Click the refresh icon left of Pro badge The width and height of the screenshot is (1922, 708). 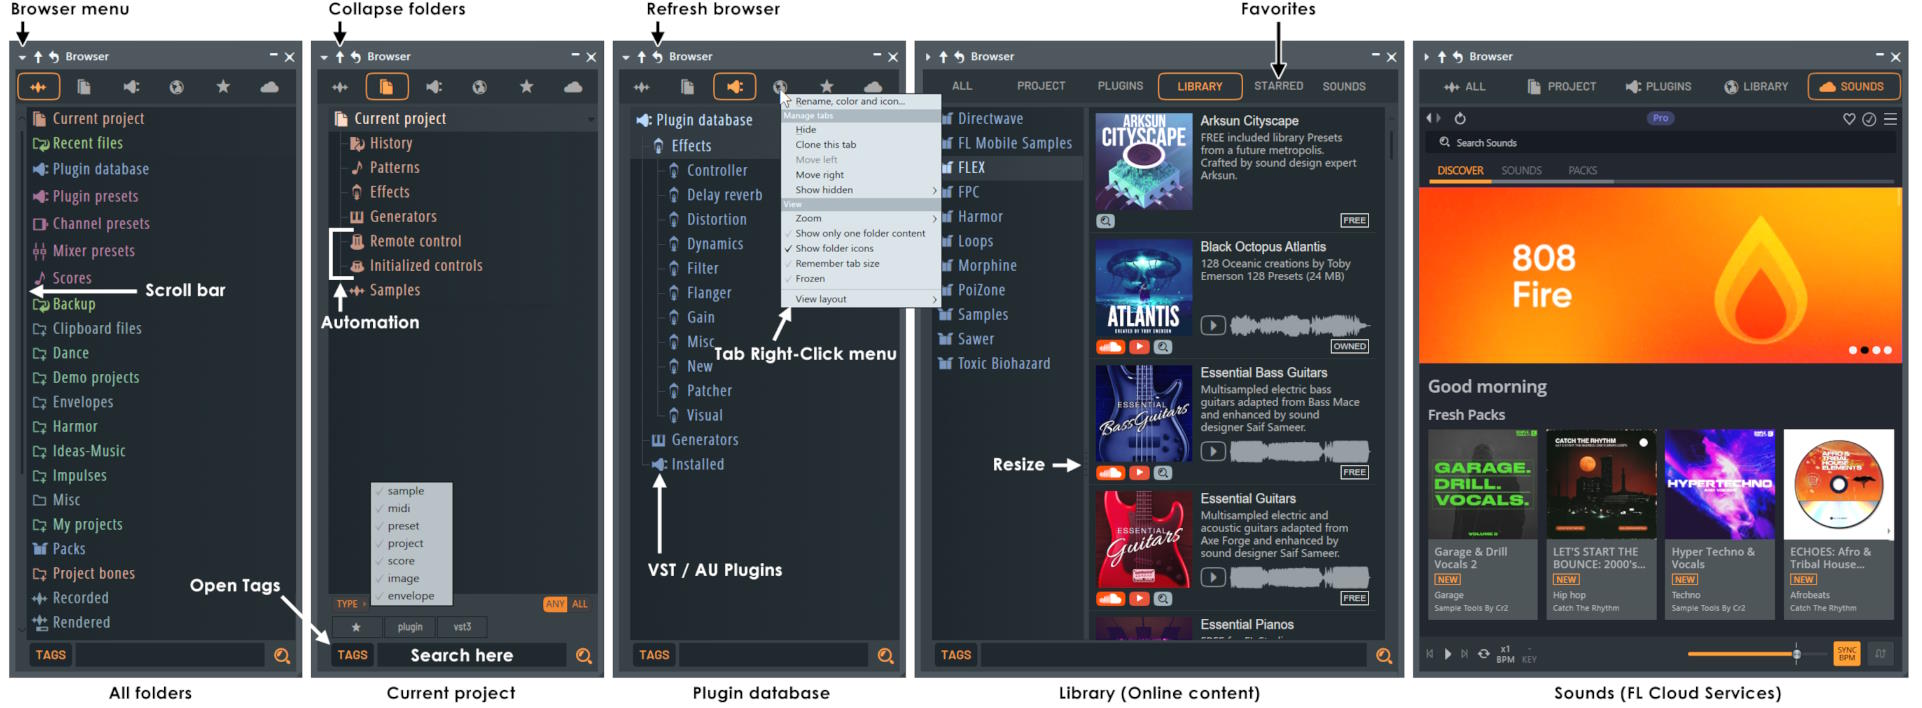[1460, 119]
